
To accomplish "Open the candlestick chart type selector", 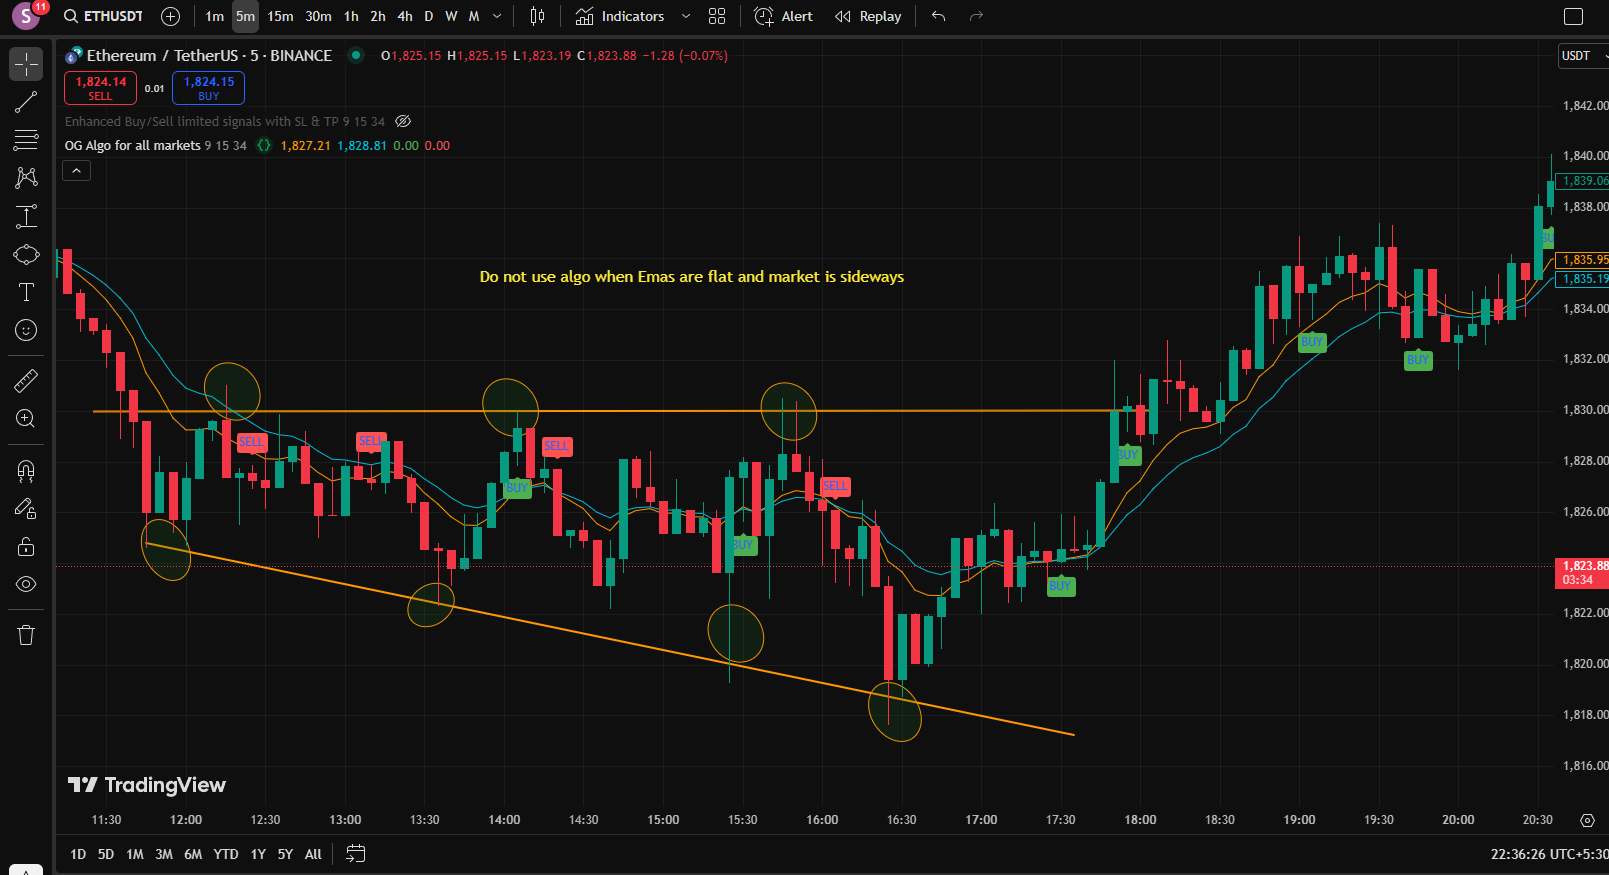I will click(x=537, y=16).
